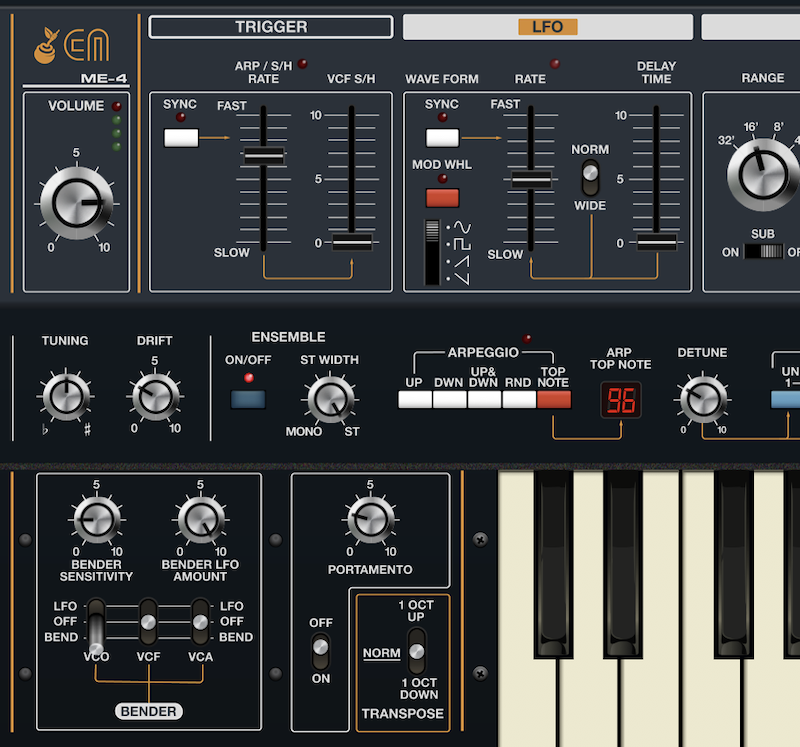Click the ARP/S/H Rate slider handle
Screen dimensions: 800x747
click(264, 156)
